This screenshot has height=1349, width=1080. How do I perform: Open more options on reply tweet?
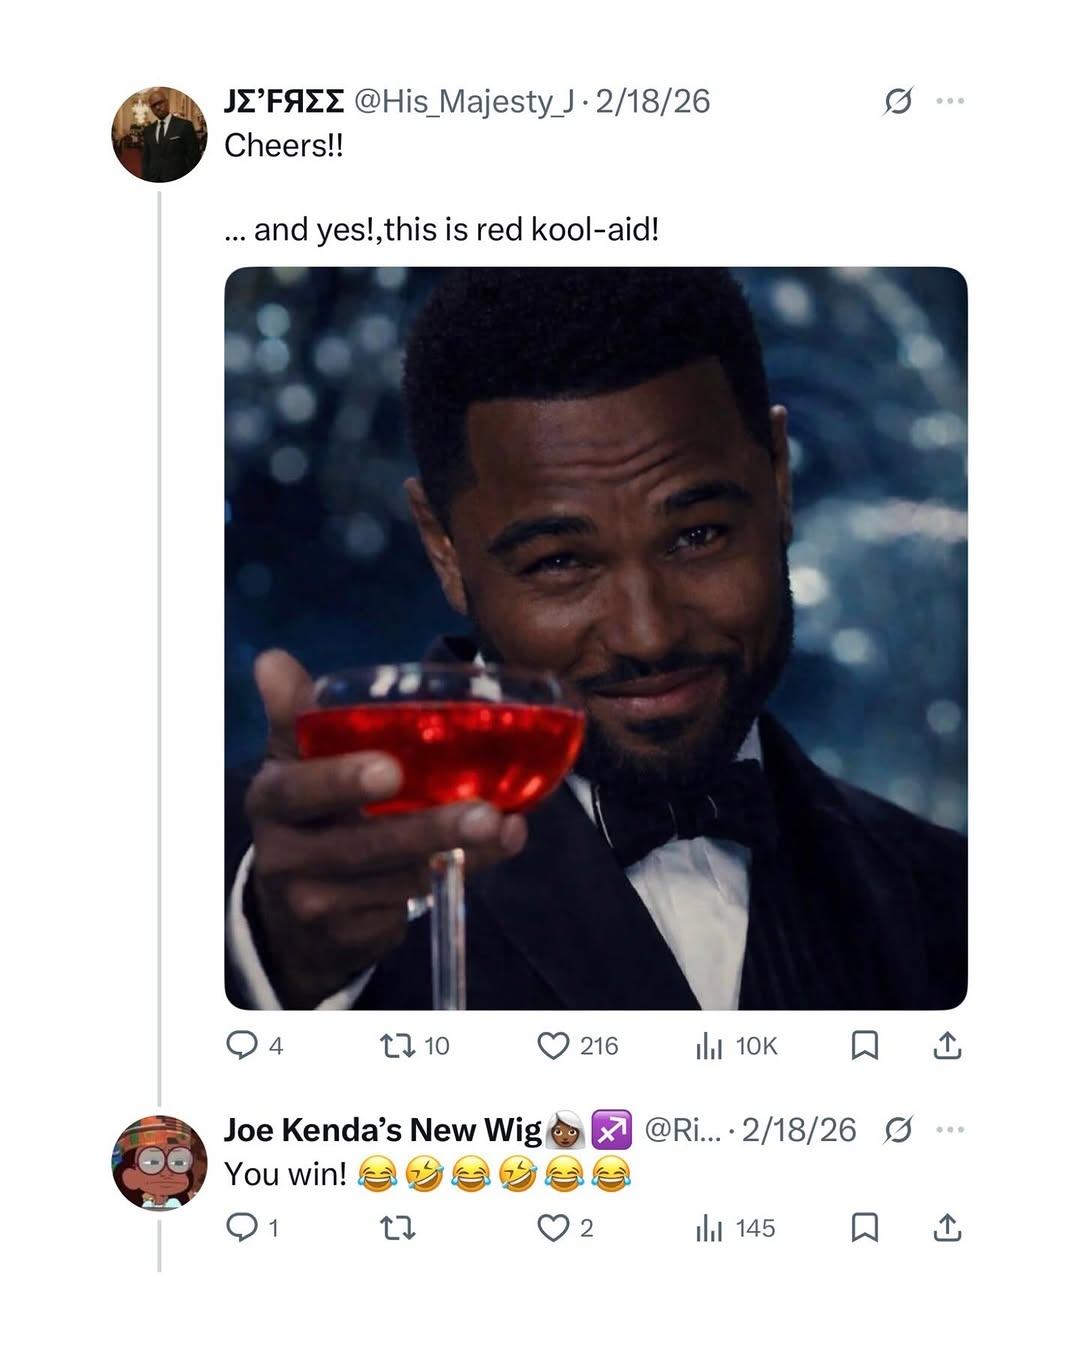point(950,1130)
